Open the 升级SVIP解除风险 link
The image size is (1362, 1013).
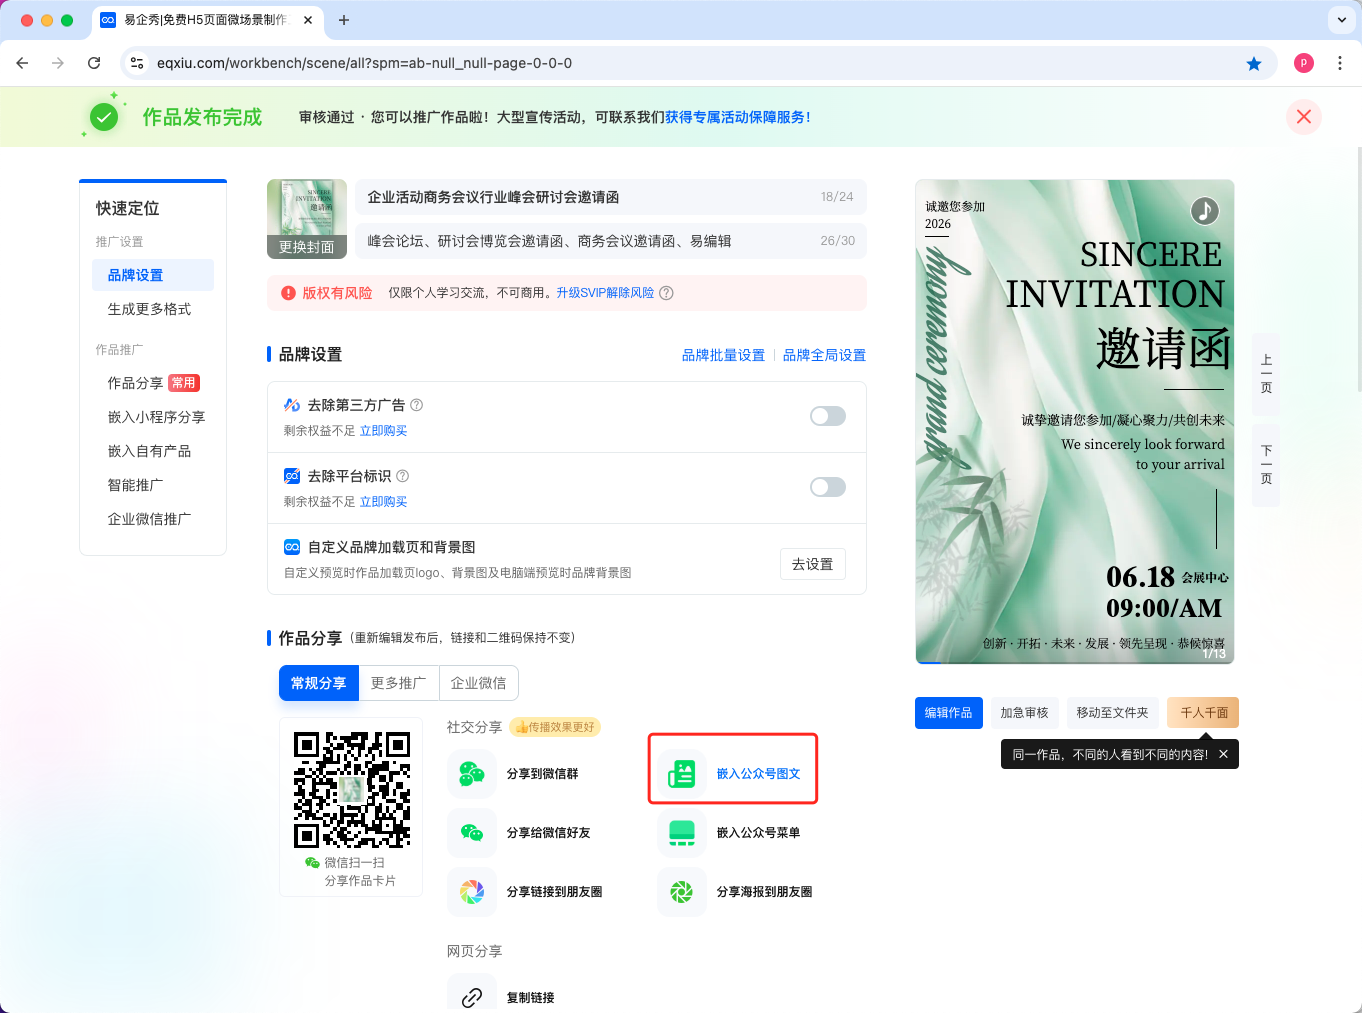605,293
